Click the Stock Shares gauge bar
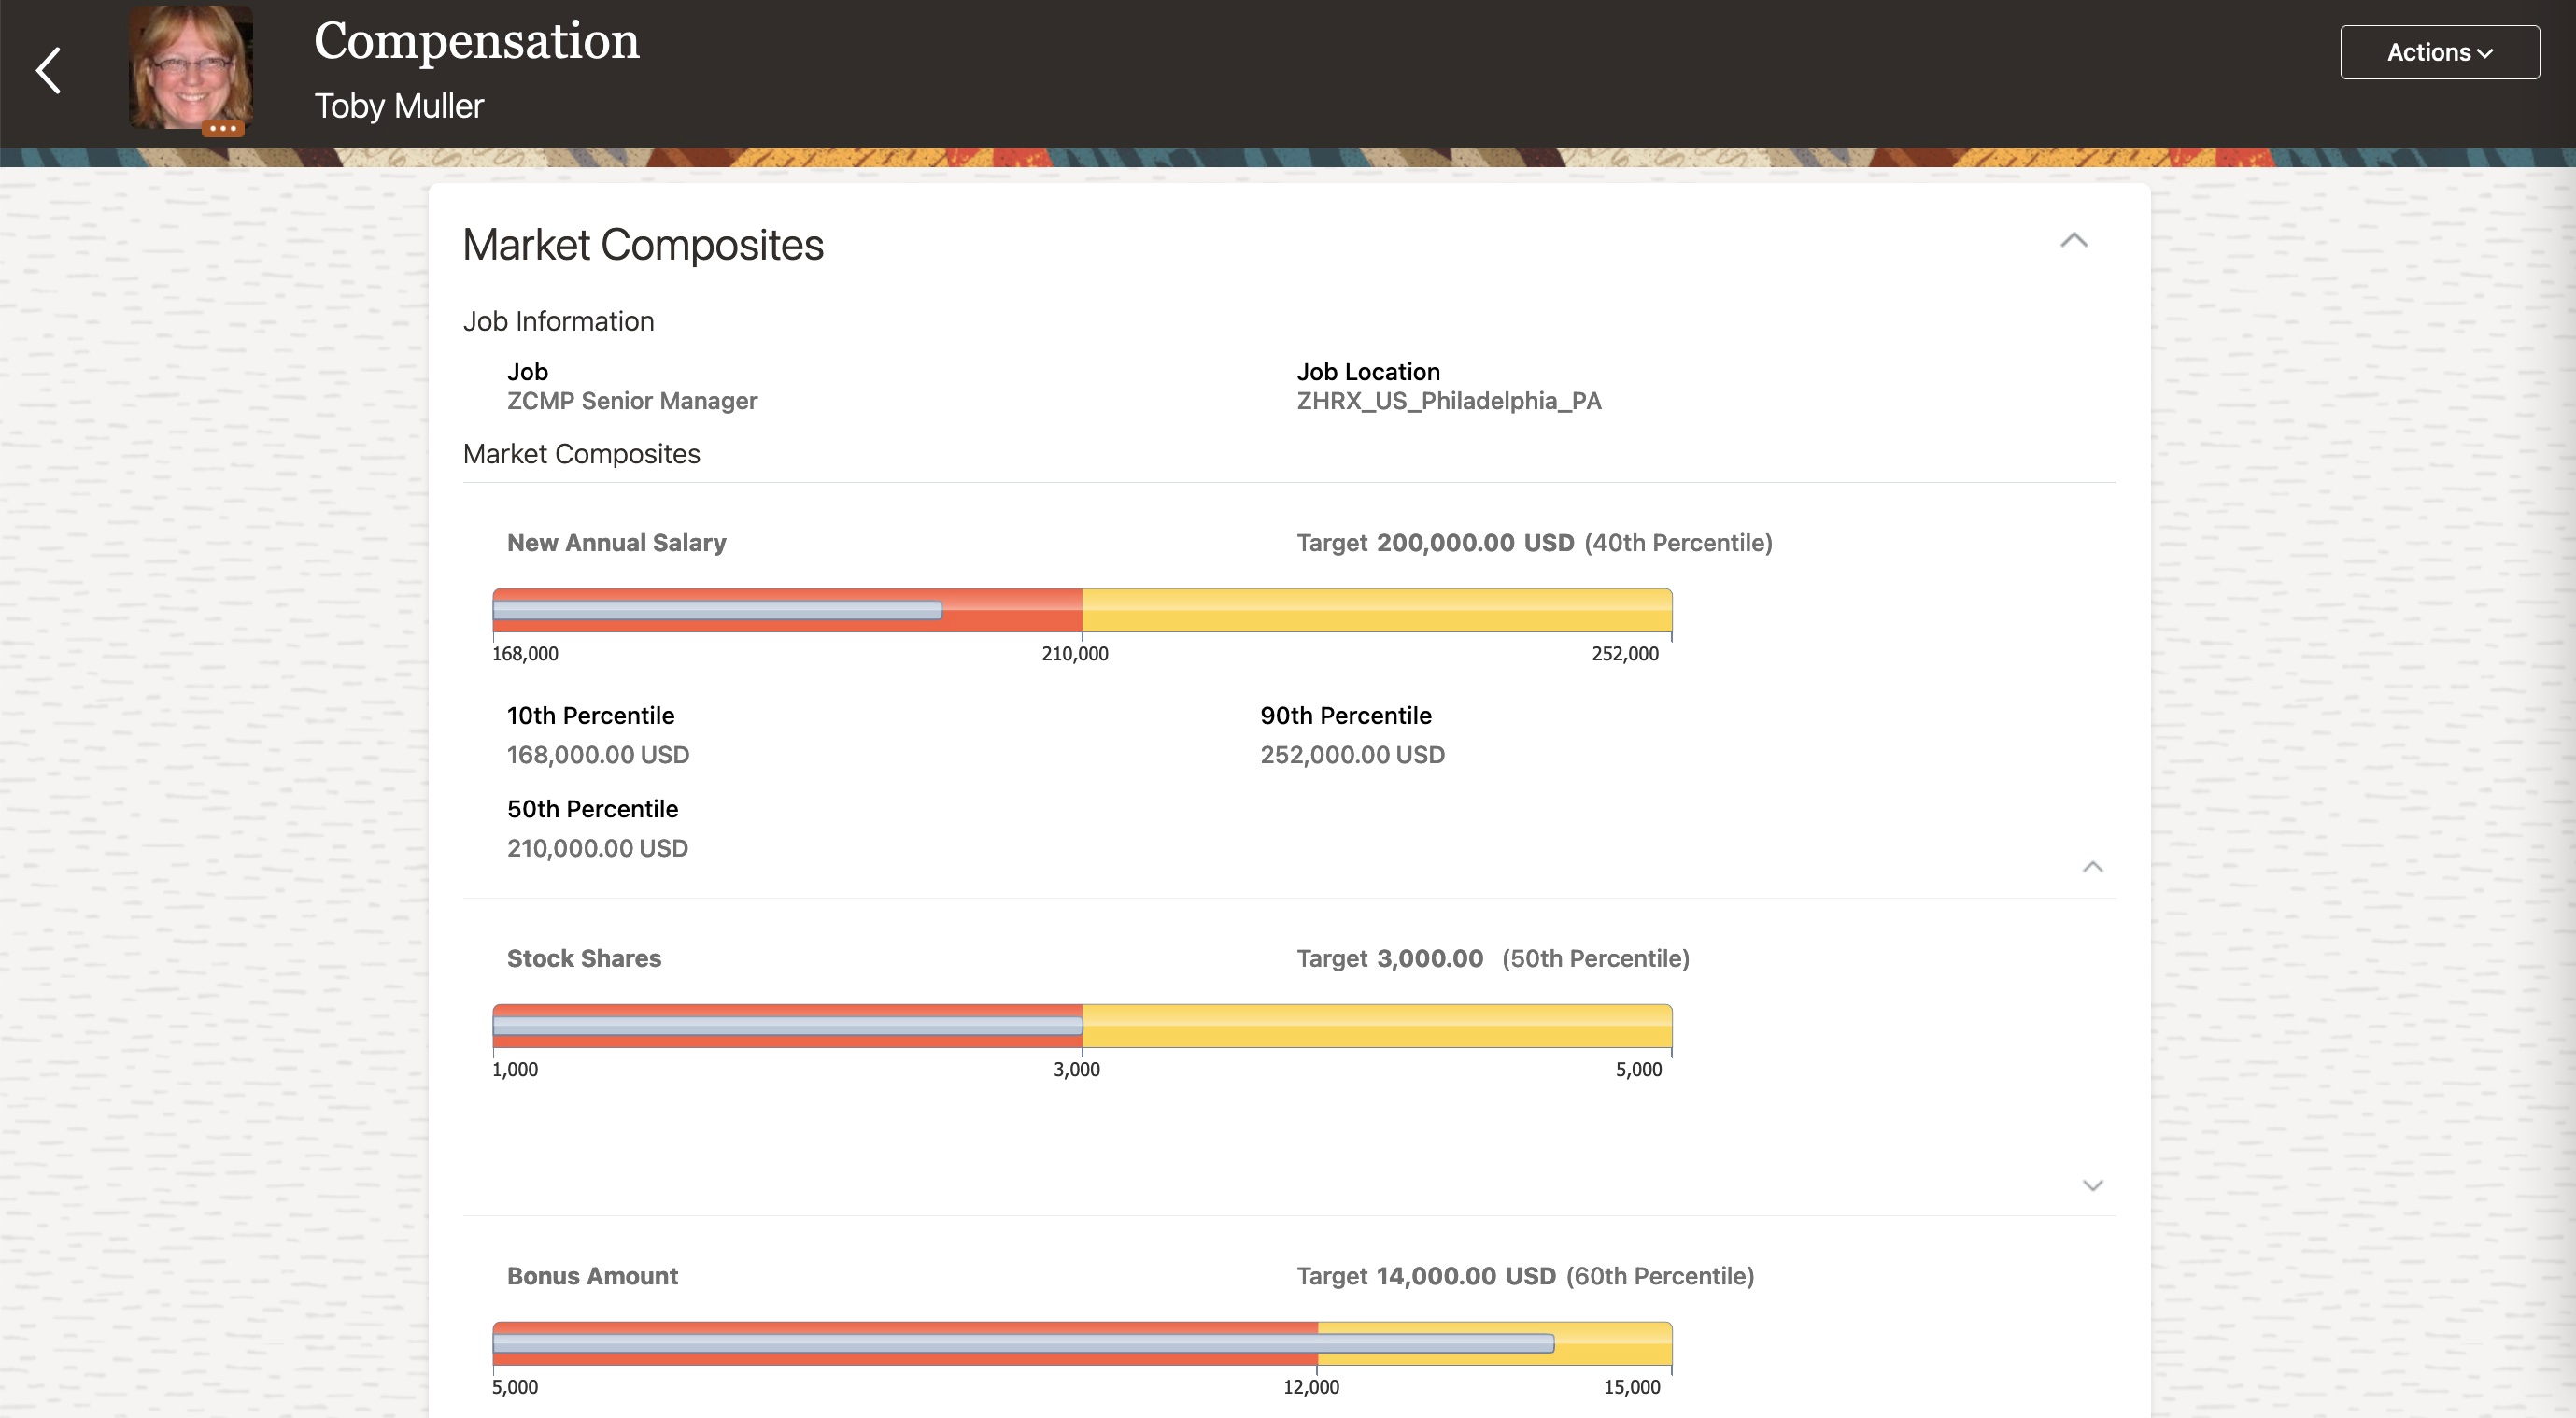The height and width of the screenshot is (1418, 2576). (786, 1025)
